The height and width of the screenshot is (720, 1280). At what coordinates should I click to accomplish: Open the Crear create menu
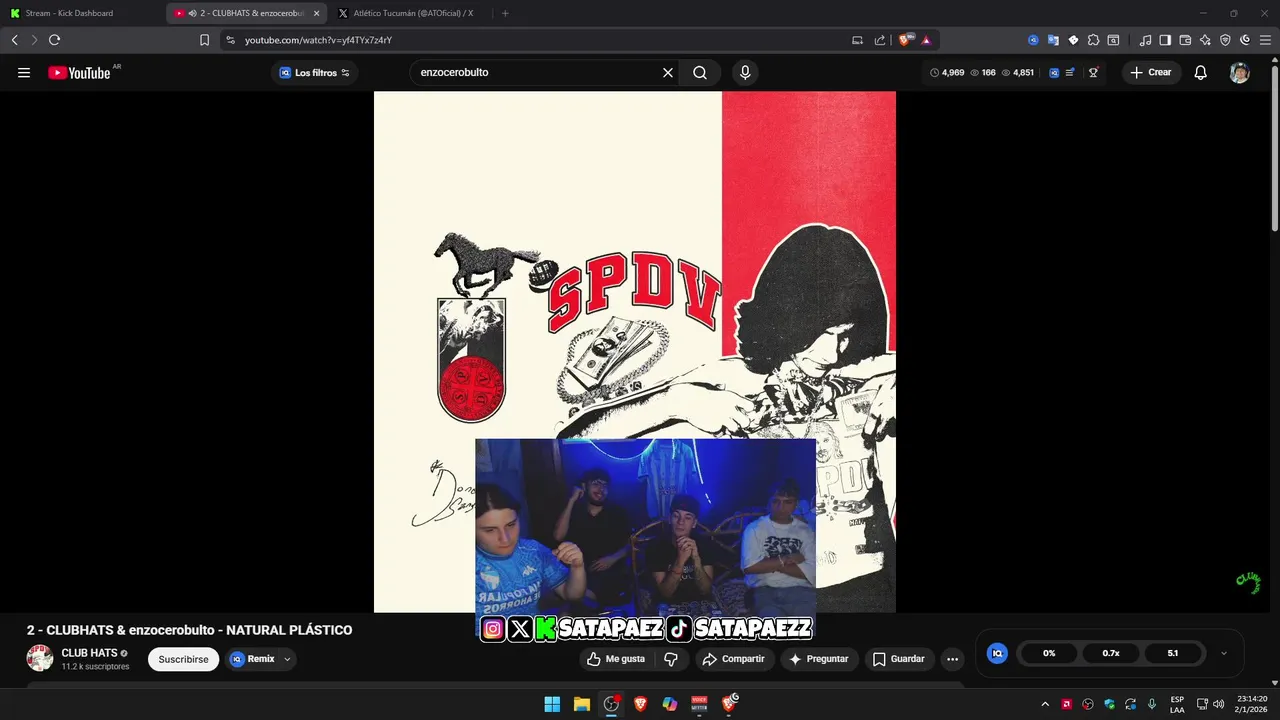[1151, 73]
